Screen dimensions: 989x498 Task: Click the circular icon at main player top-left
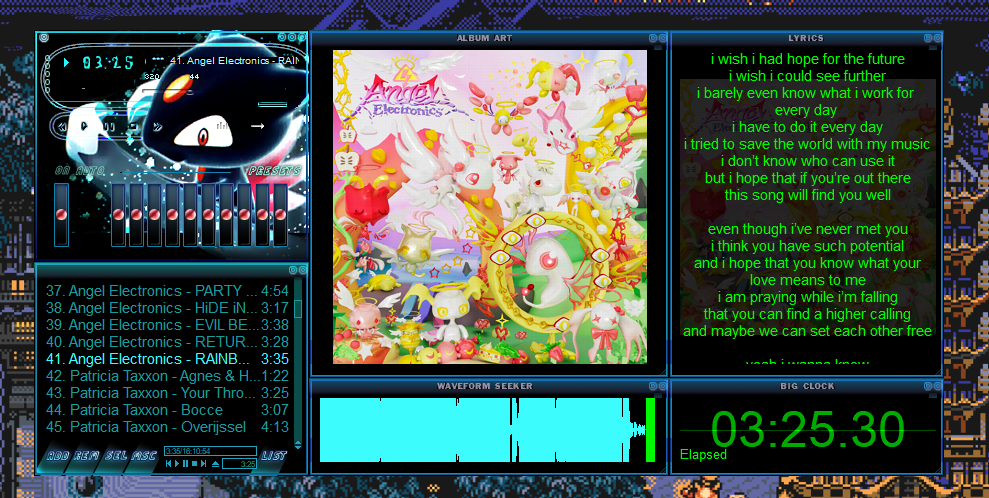44,37
